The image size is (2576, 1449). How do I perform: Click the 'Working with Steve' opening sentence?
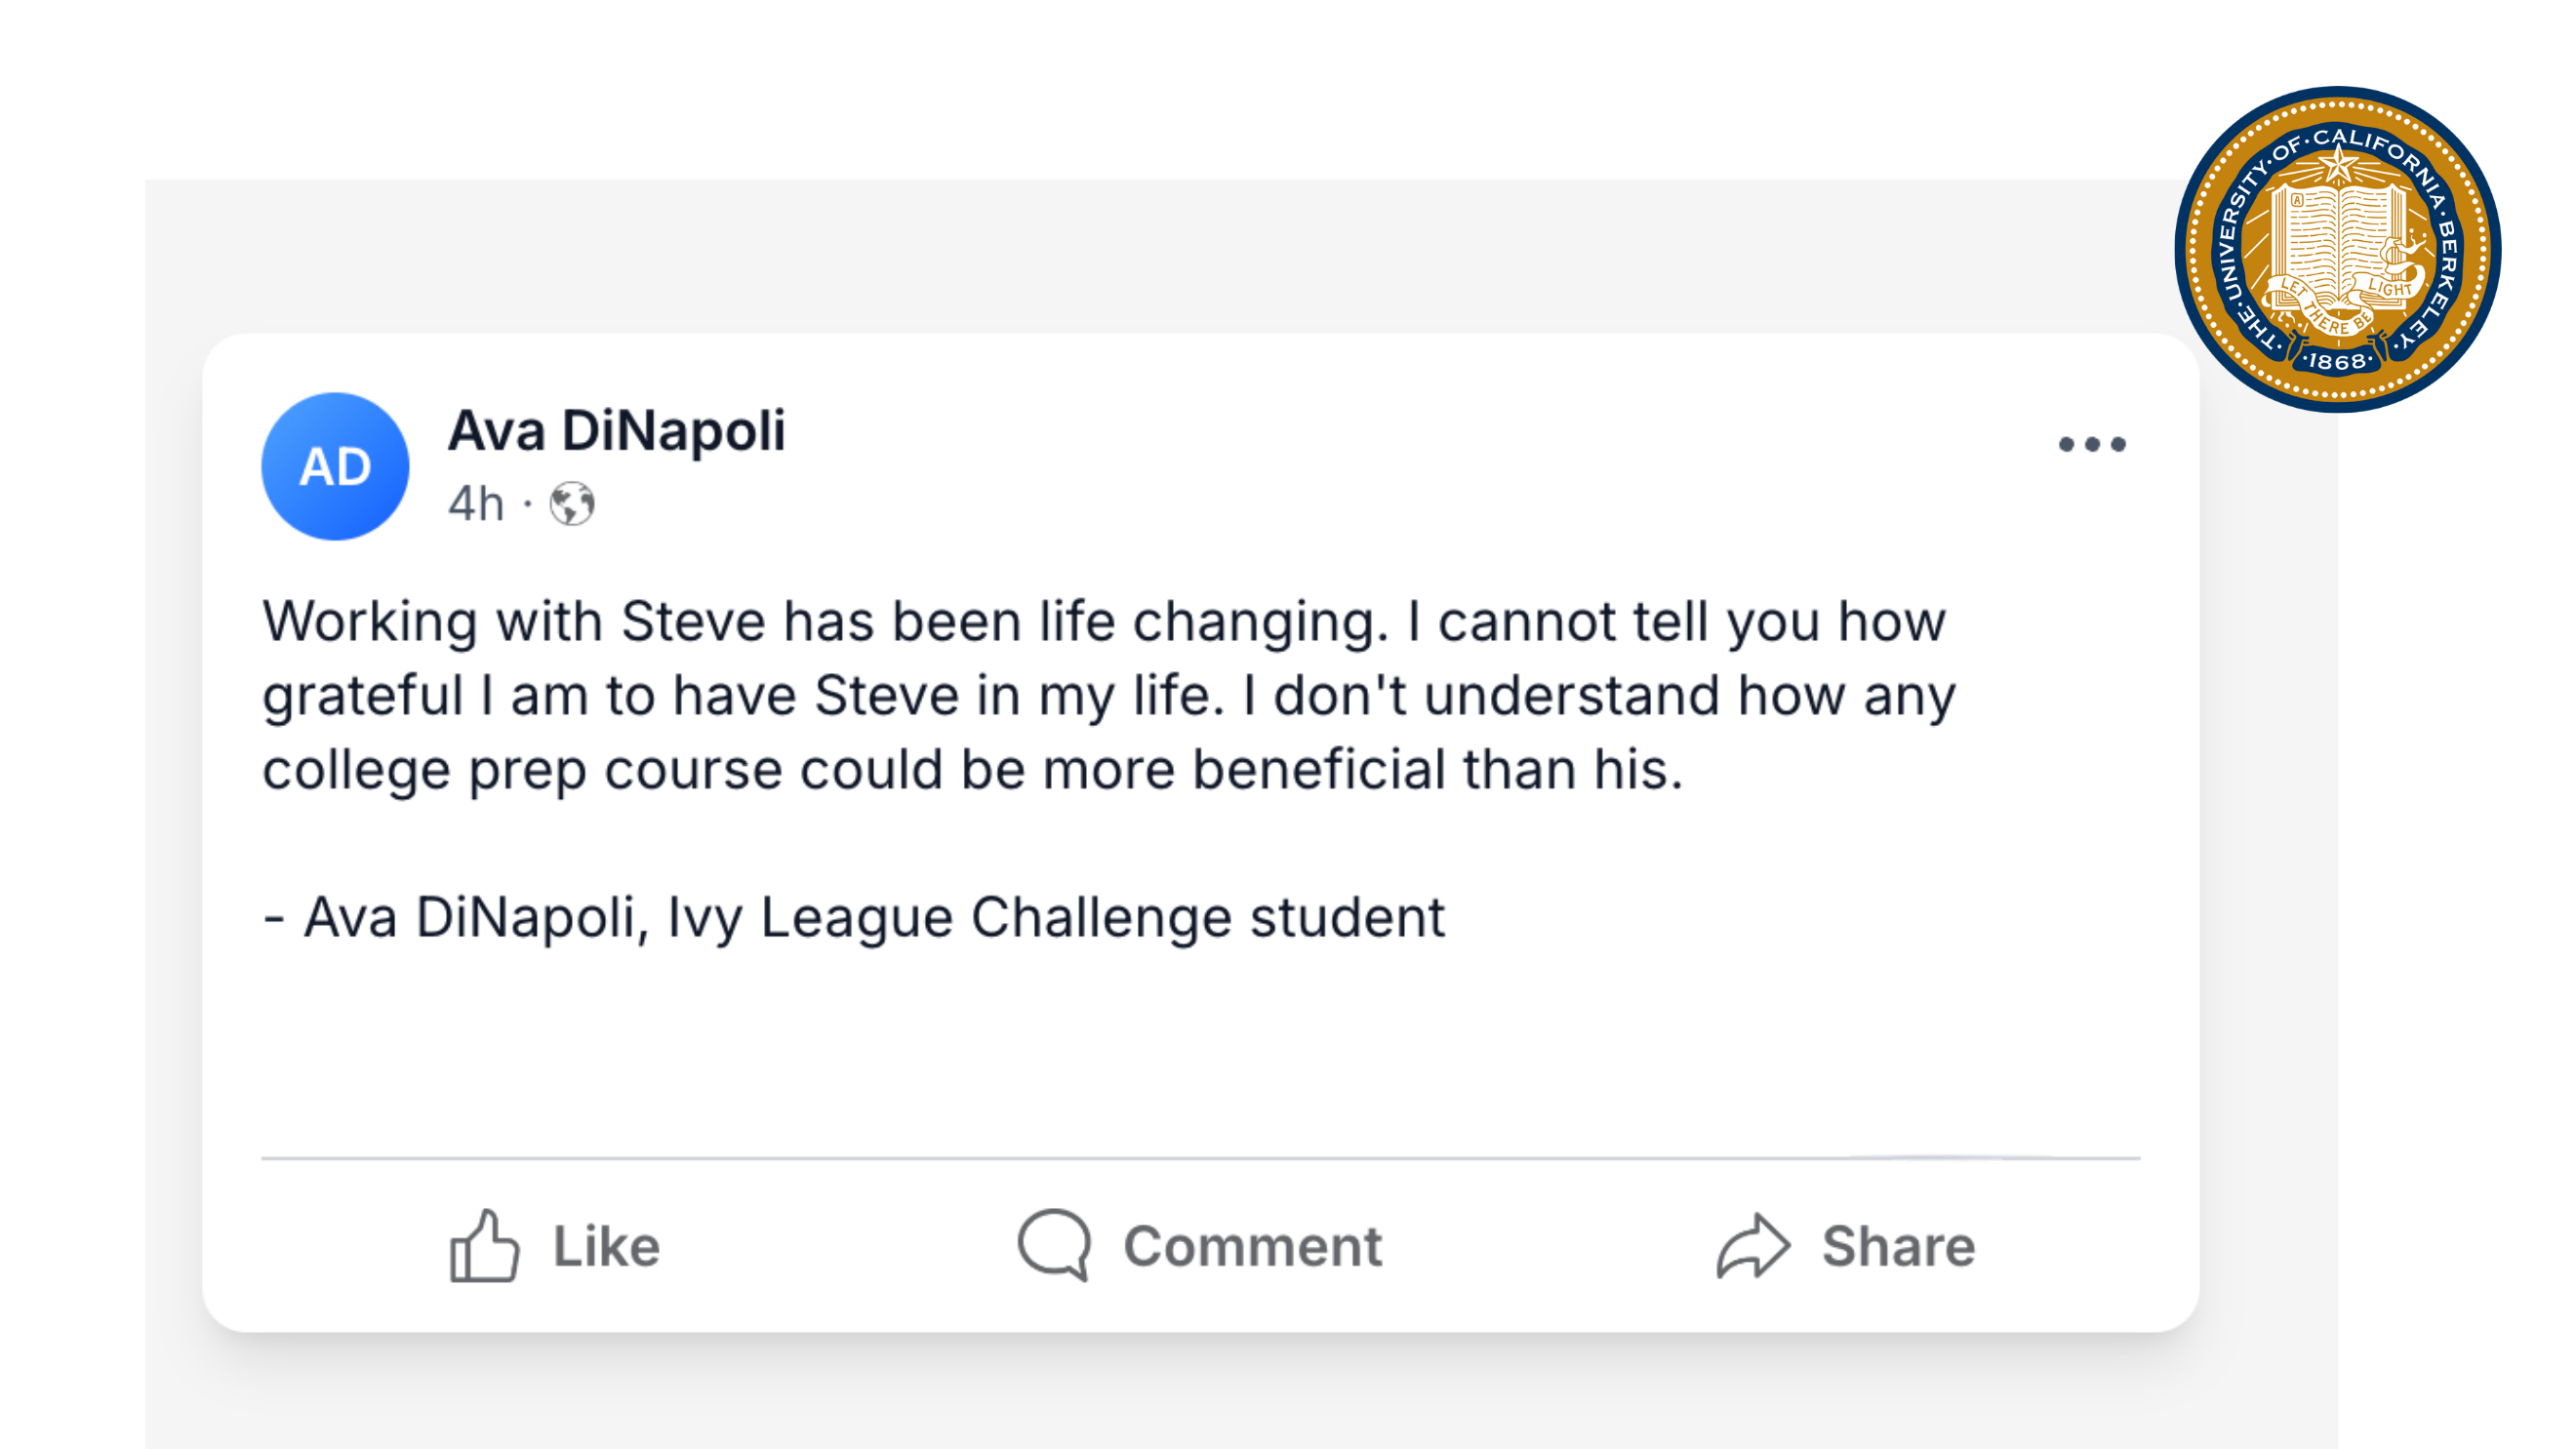tap(824, 622)
